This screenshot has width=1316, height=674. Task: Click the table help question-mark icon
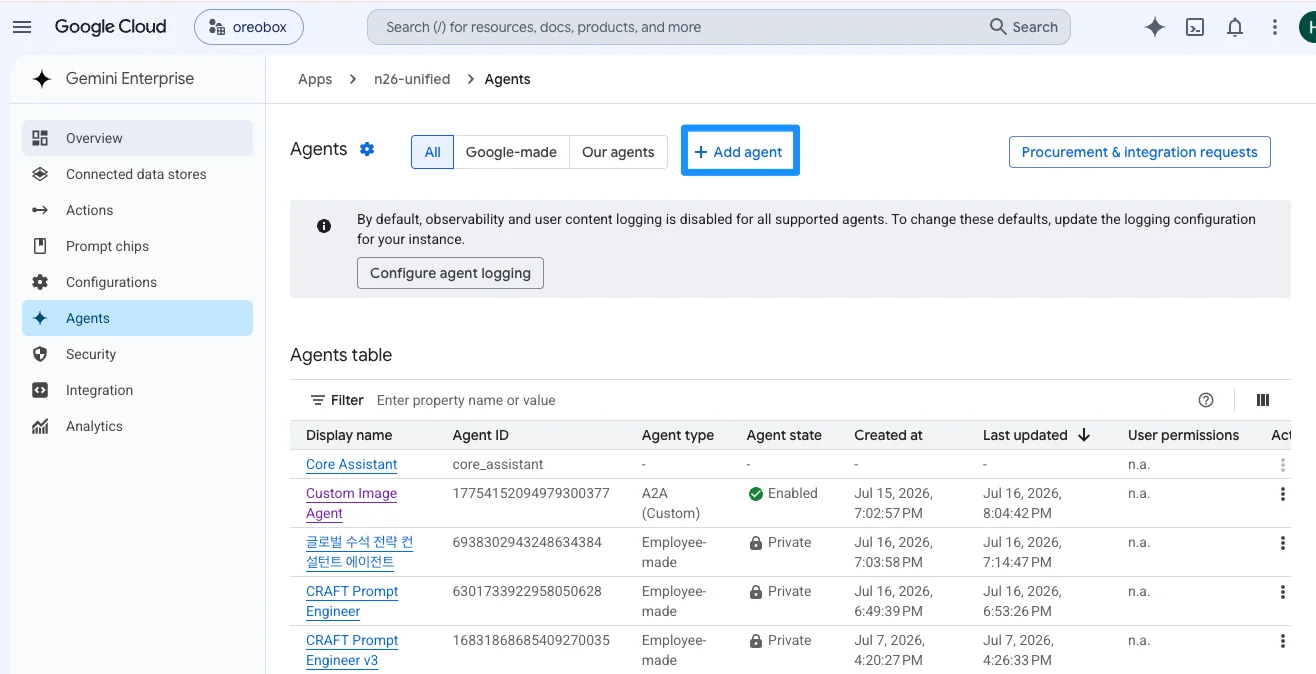1206,400
